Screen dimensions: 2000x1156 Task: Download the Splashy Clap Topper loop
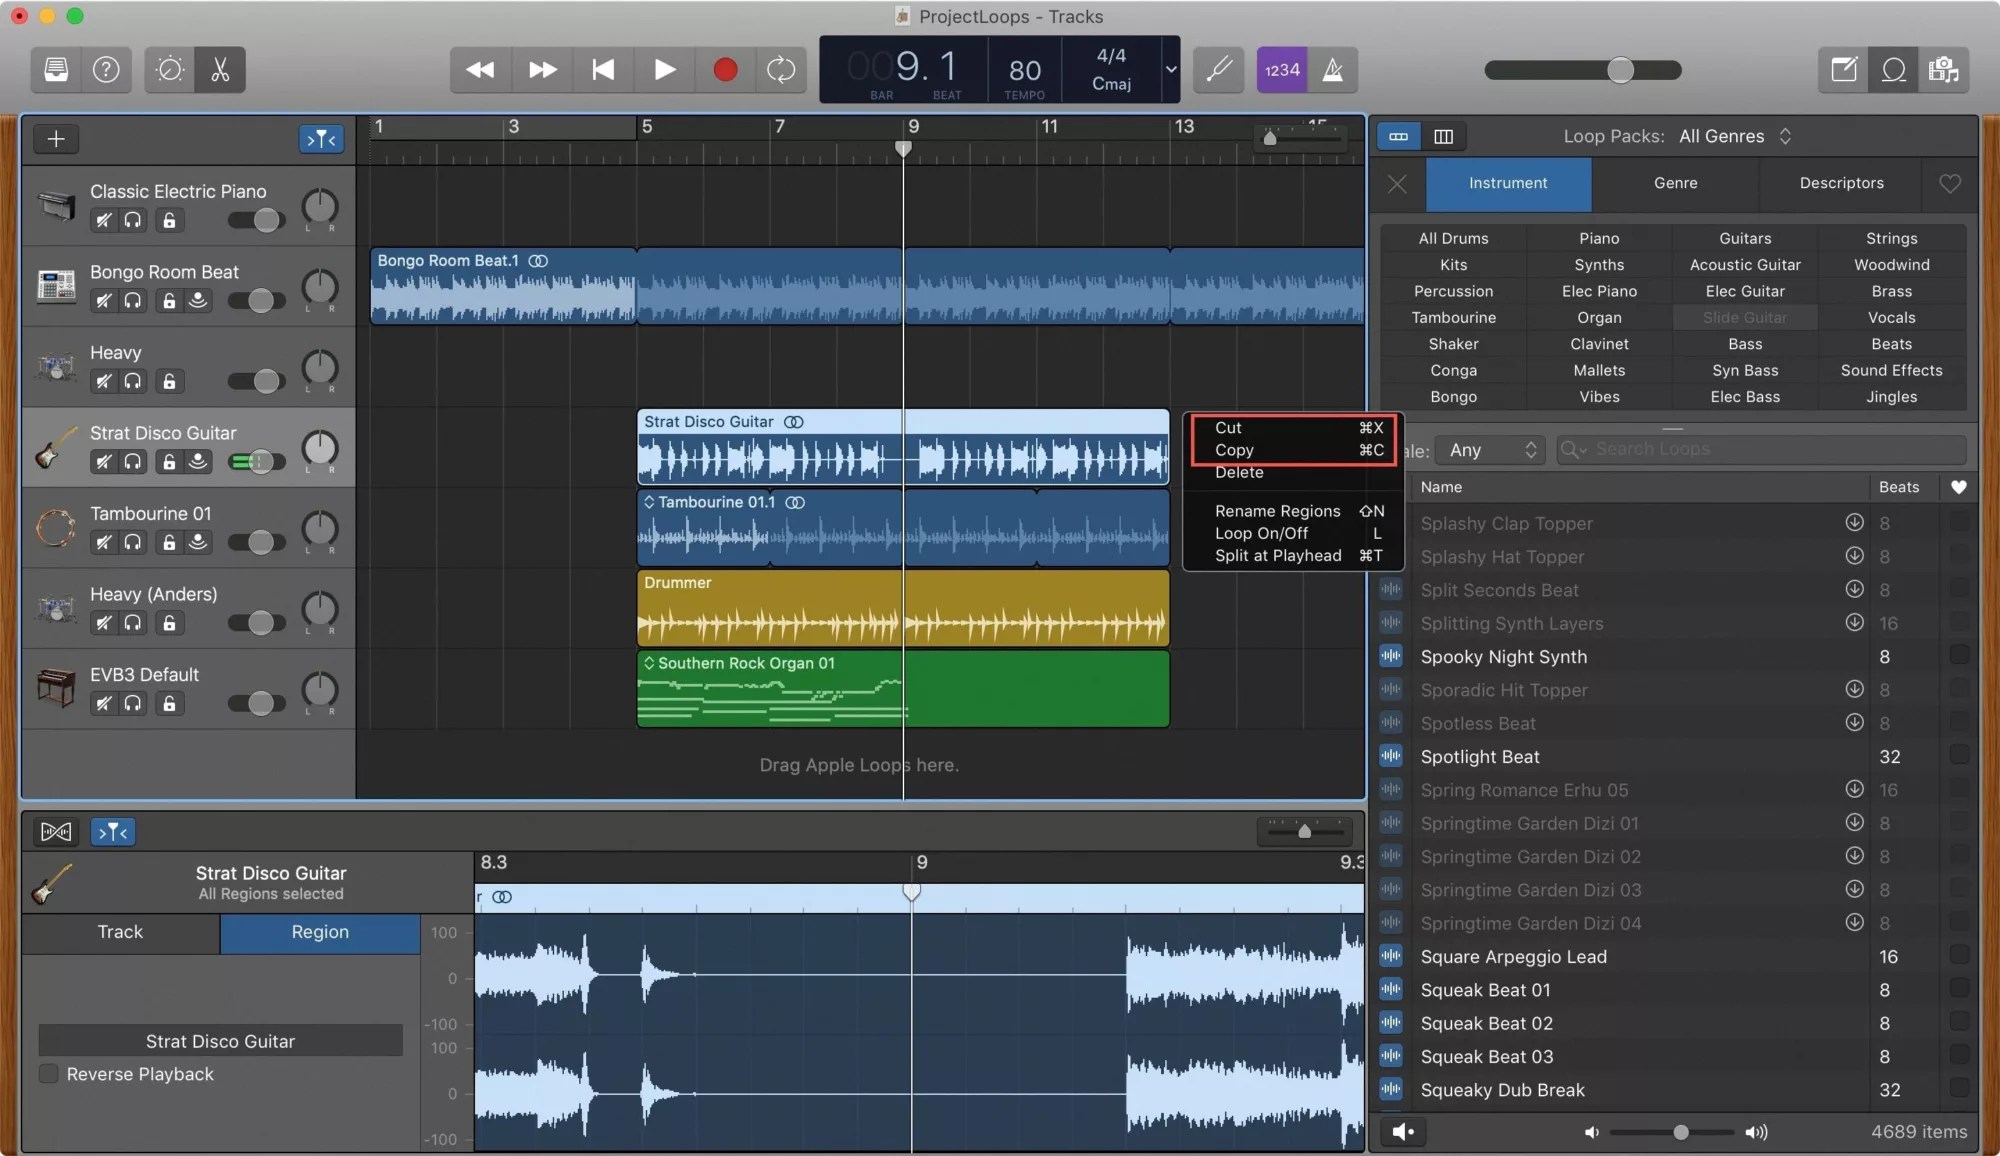[1854, 523]
